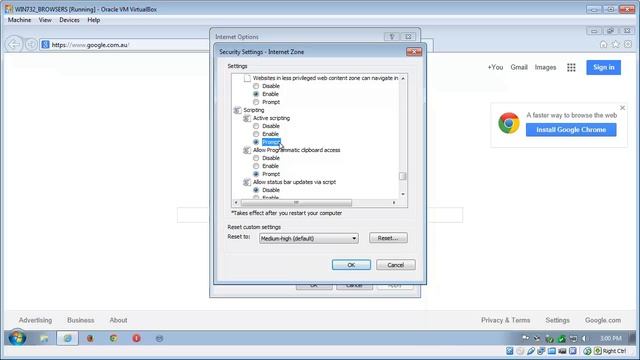Click the green checkmark tray icon
Image resolution: width=640 pixels, height=360 pixels.
pyautogui.click(x=562, y=338)
